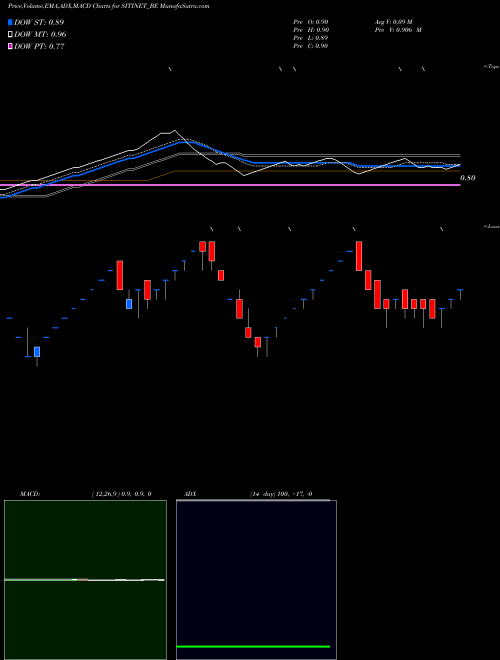The image size is (500, 660).
Task: Click the 'Pre C: 0.90' value
Action: [311, 46]
